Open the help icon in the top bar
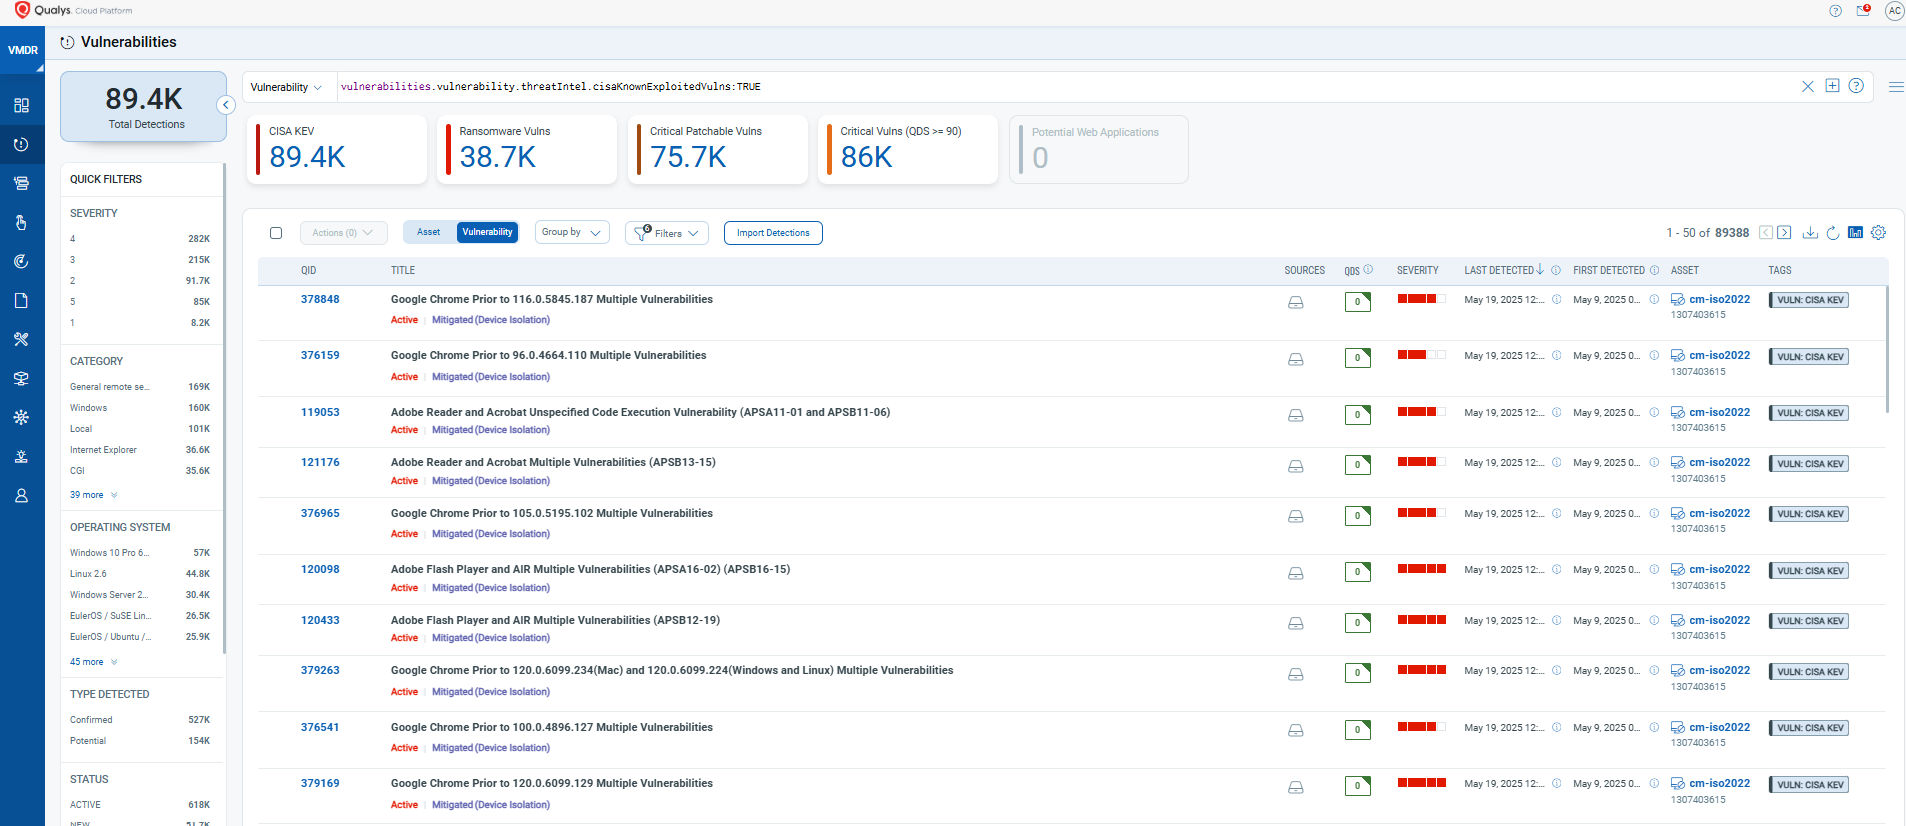 [x=1835, y=11]
